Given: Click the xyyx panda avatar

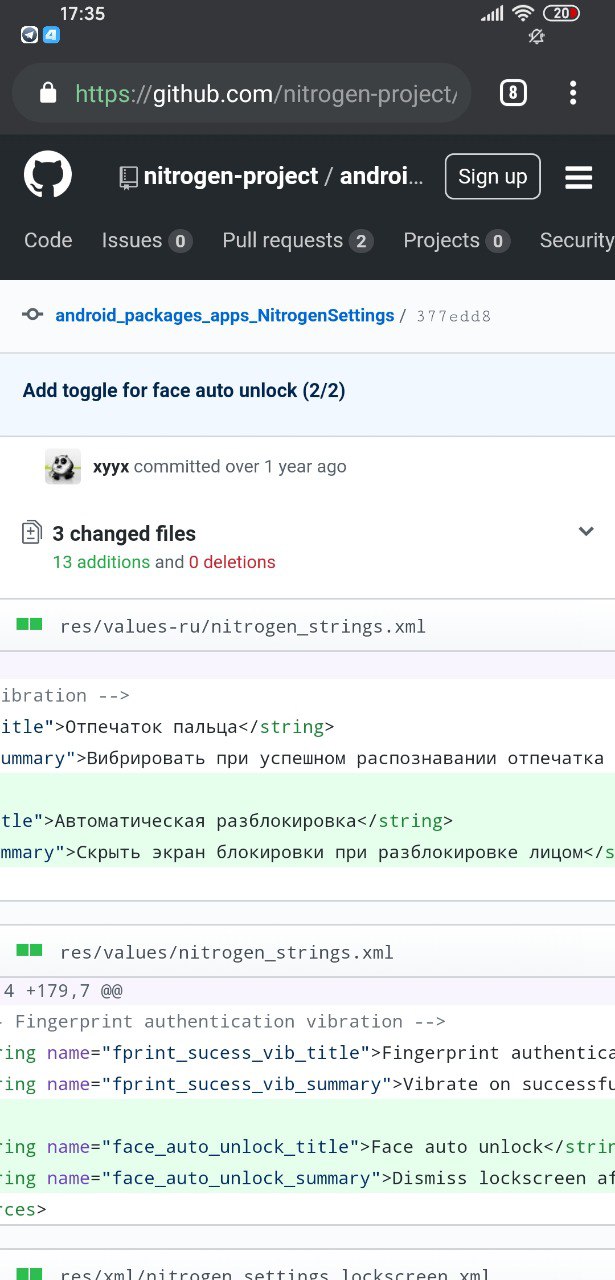Looking at the screenshot, I should pos(63,467).
